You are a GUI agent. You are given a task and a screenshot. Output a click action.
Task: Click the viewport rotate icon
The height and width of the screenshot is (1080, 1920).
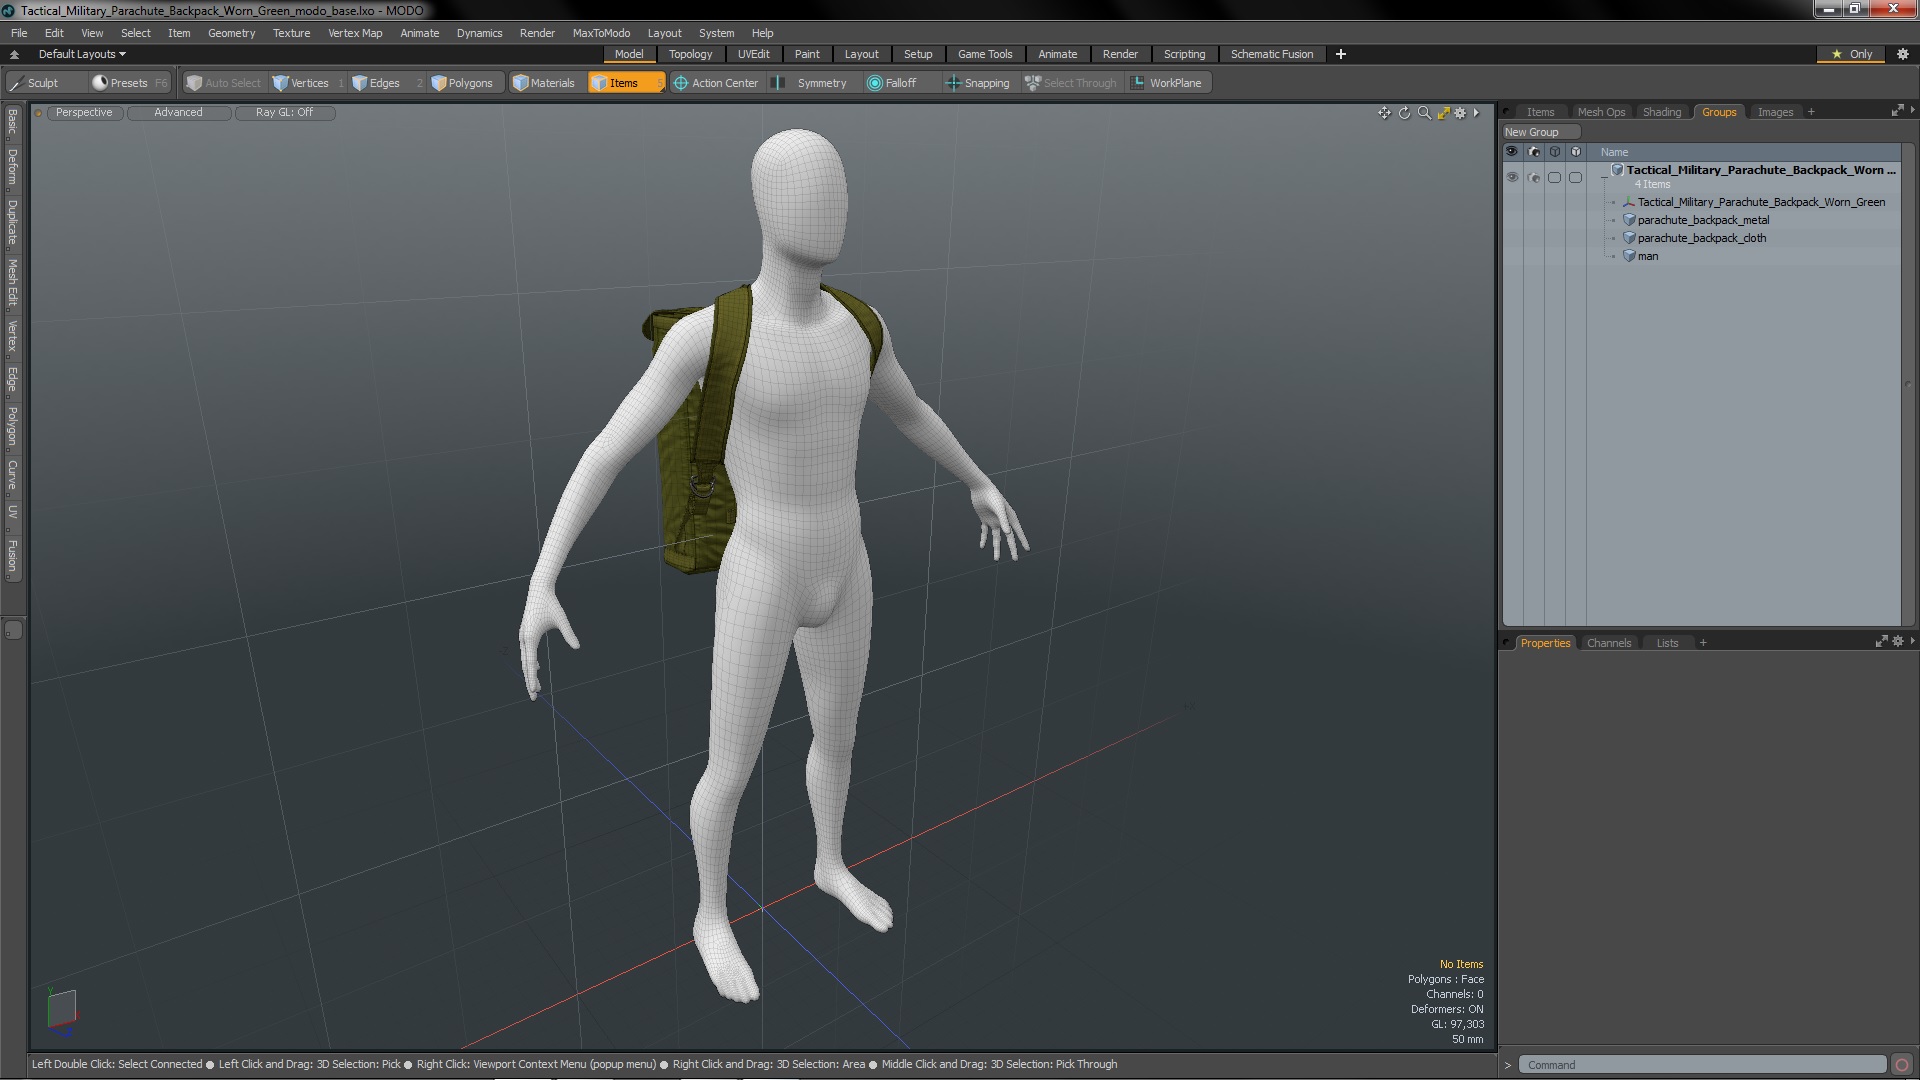[x=1404, y=113]
